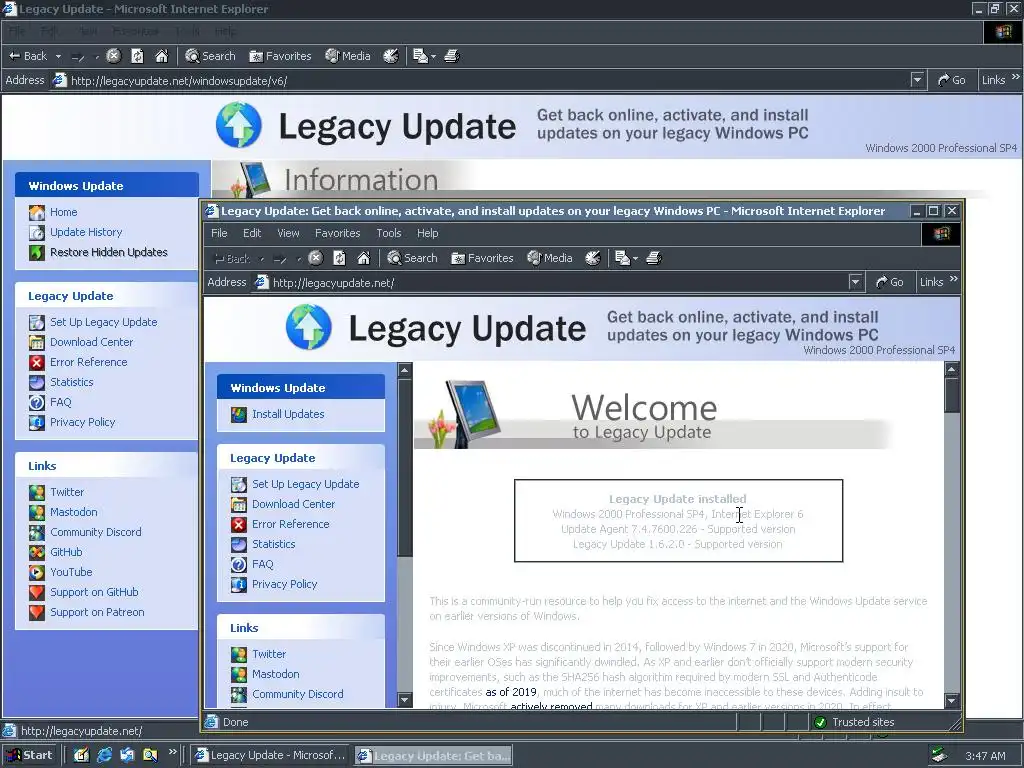Click Stop icon in front window toolbar
Screen dimensions: 1024x768
[x=315, y=258]
